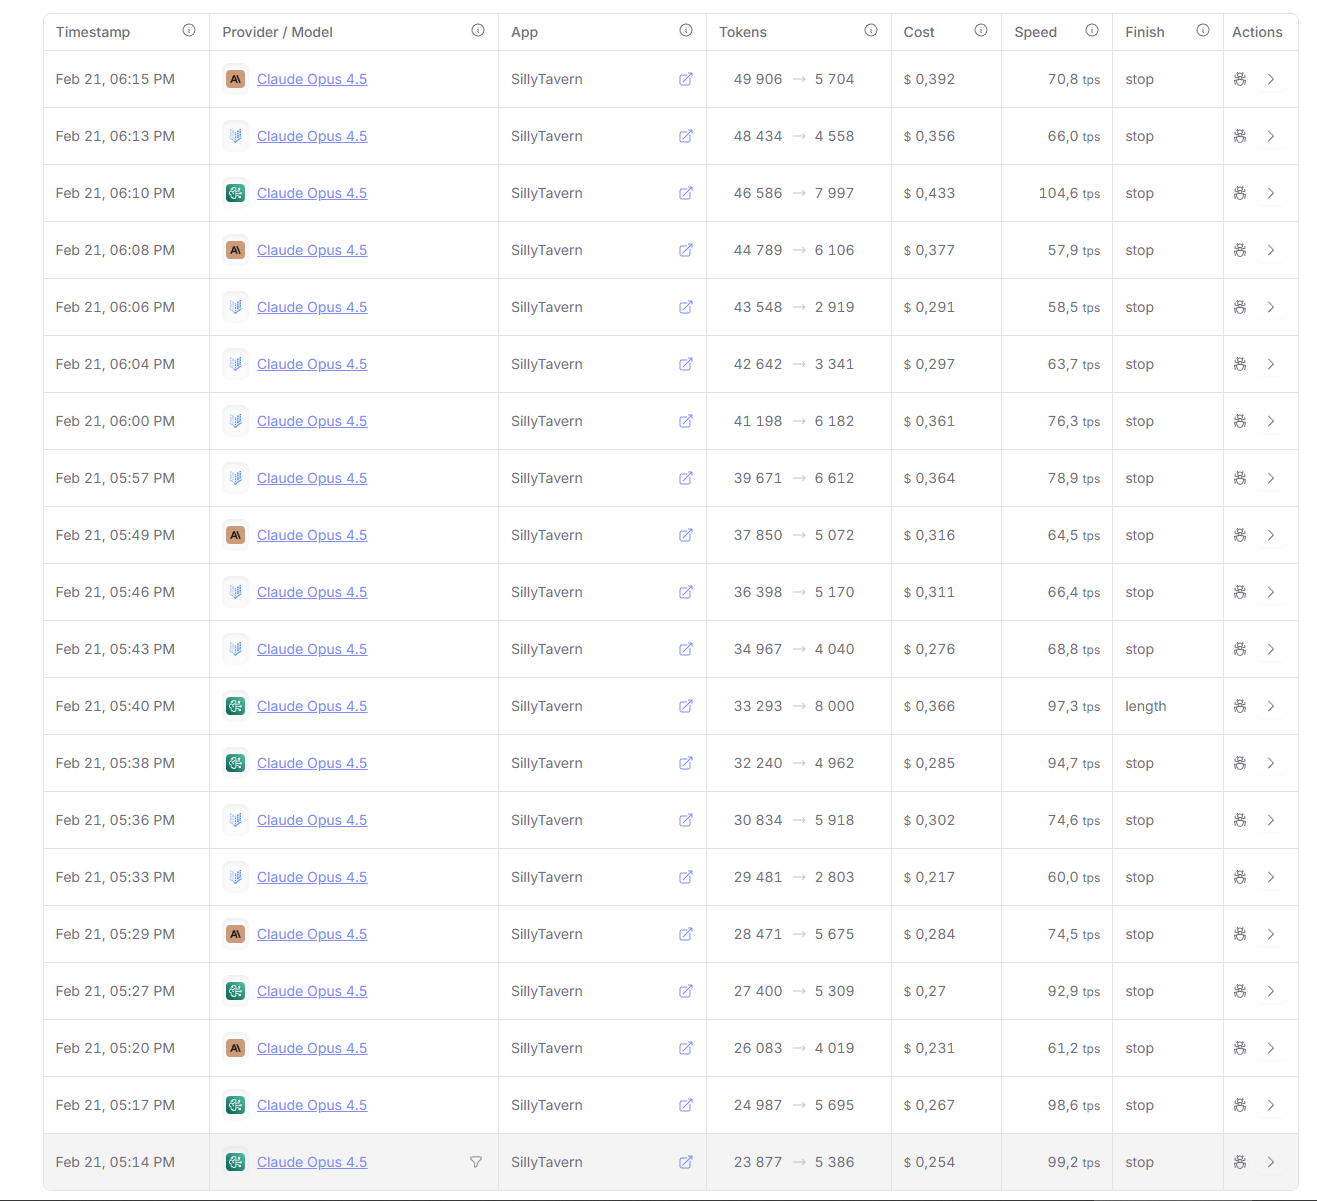Click the info icon beside Tokens header
The width and height of the screenshot is (1317, 1201).
[x=871, y=31]
